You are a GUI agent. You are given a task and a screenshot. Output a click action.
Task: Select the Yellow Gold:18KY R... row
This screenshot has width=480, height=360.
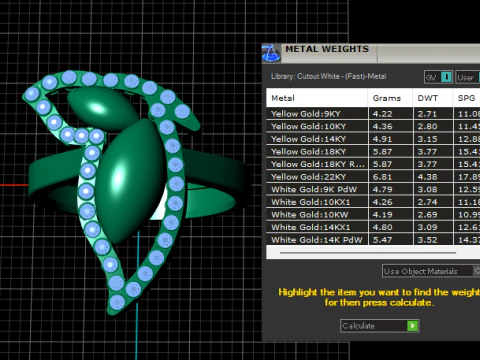373,164
